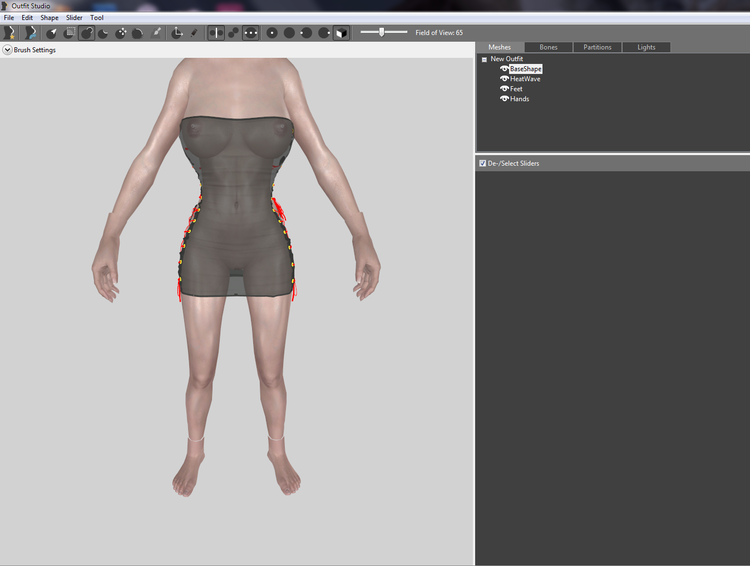The height and width of the screenshot is (566, 750).
Task: Select the Mask brush tool
Action: pyautogui.click(x=69, y=33)
